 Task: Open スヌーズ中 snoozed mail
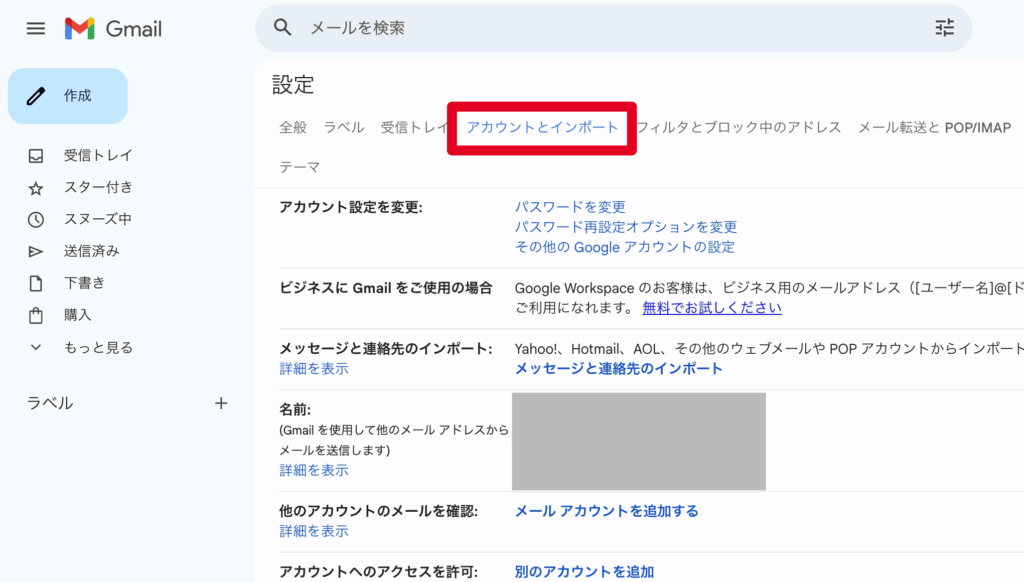(37, 219)
